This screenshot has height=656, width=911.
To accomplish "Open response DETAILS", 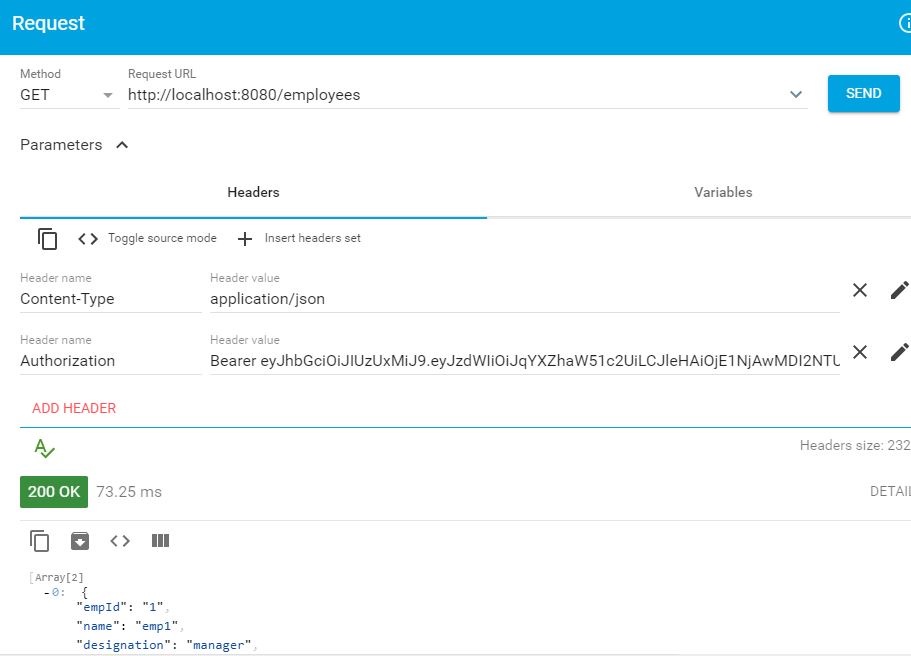I will coord(890,492).
